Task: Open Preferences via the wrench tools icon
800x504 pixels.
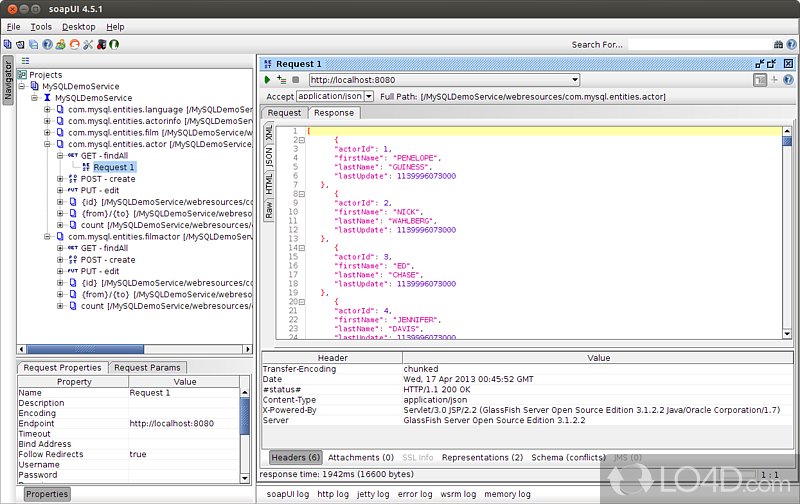Action: pyautogui.click(x=87, y=44)
